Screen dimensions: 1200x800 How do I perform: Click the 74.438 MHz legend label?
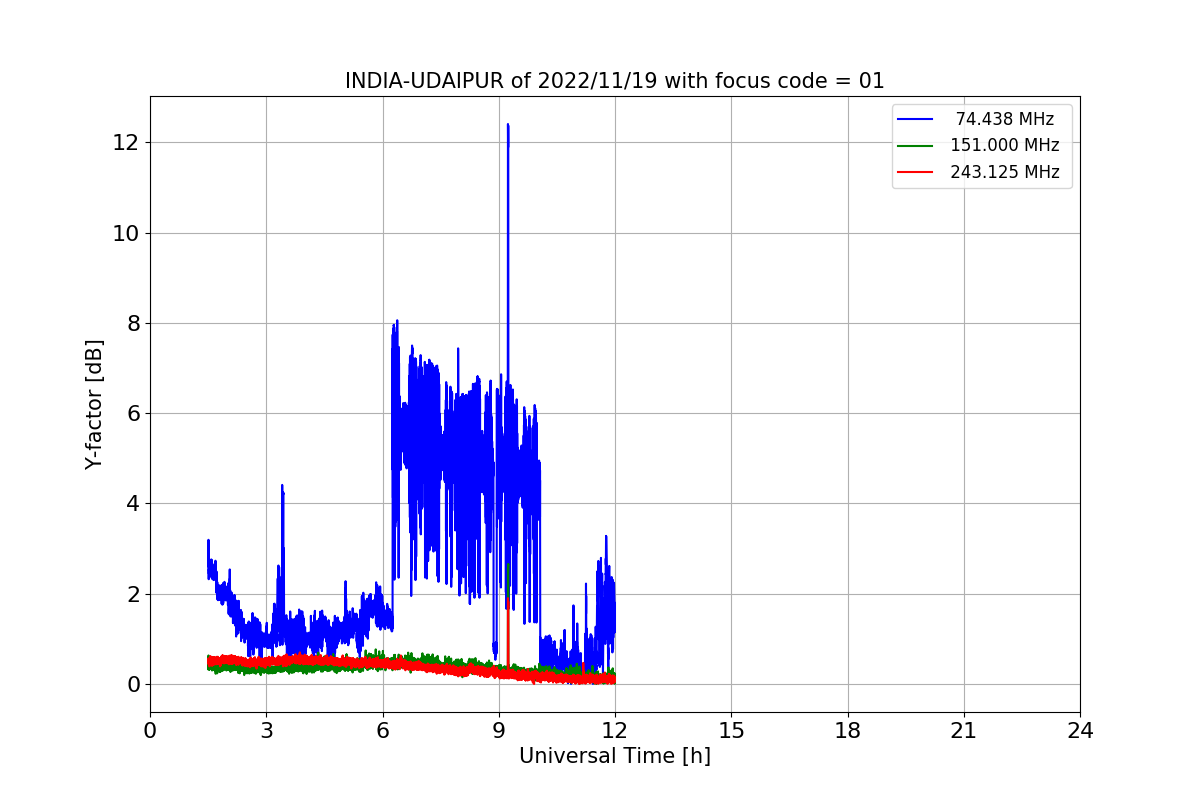click(1004, 119)
